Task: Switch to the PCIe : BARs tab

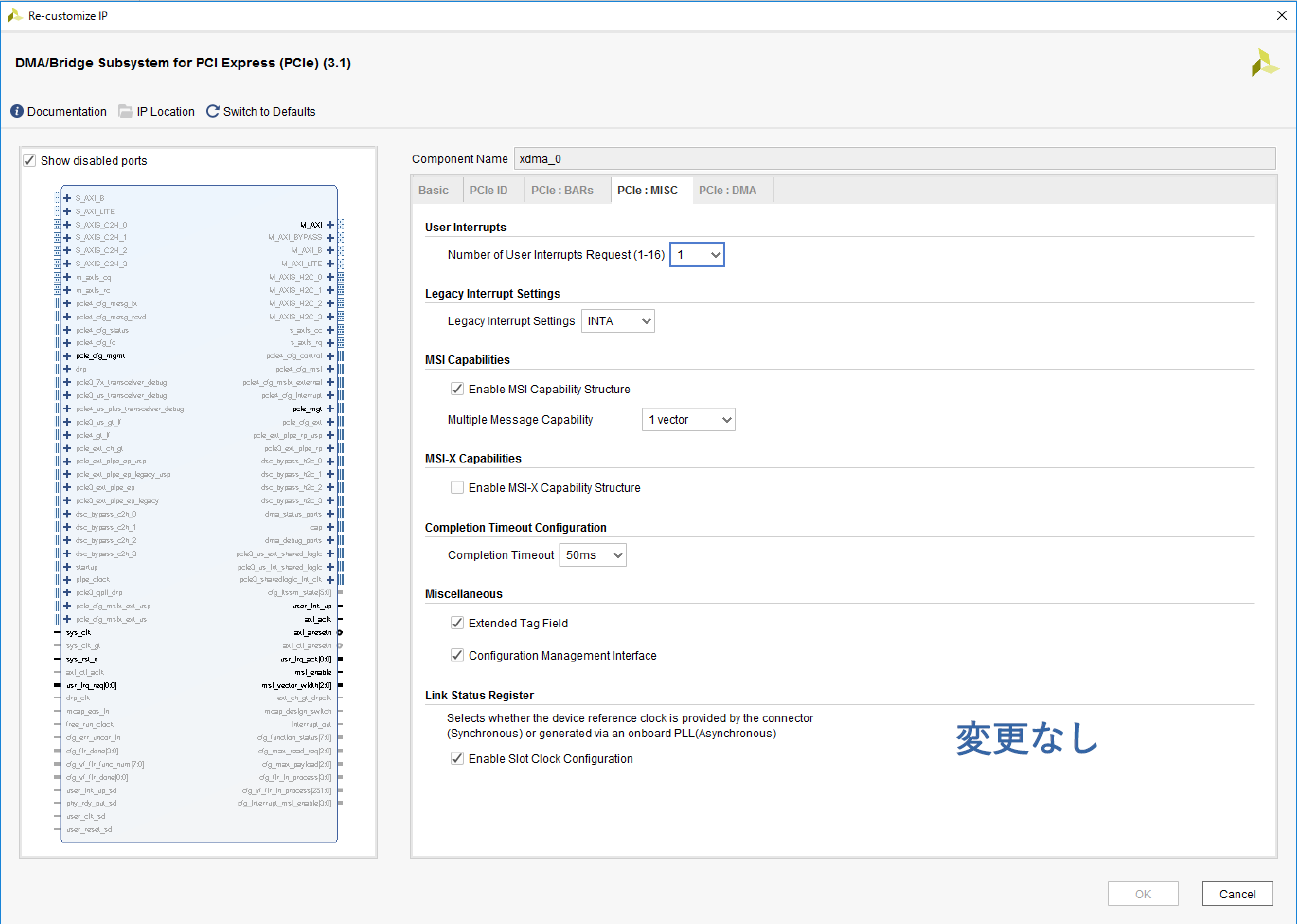Action: coord(562,190)
